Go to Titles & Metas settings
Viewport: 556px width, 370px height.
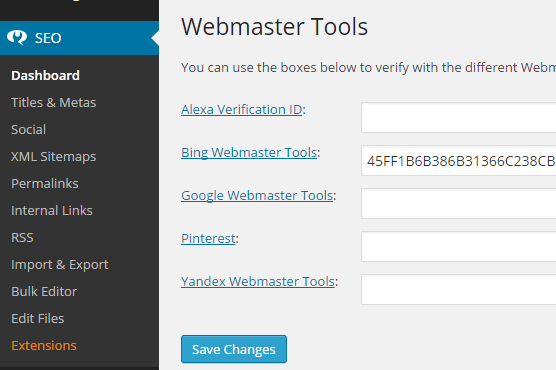54,103
